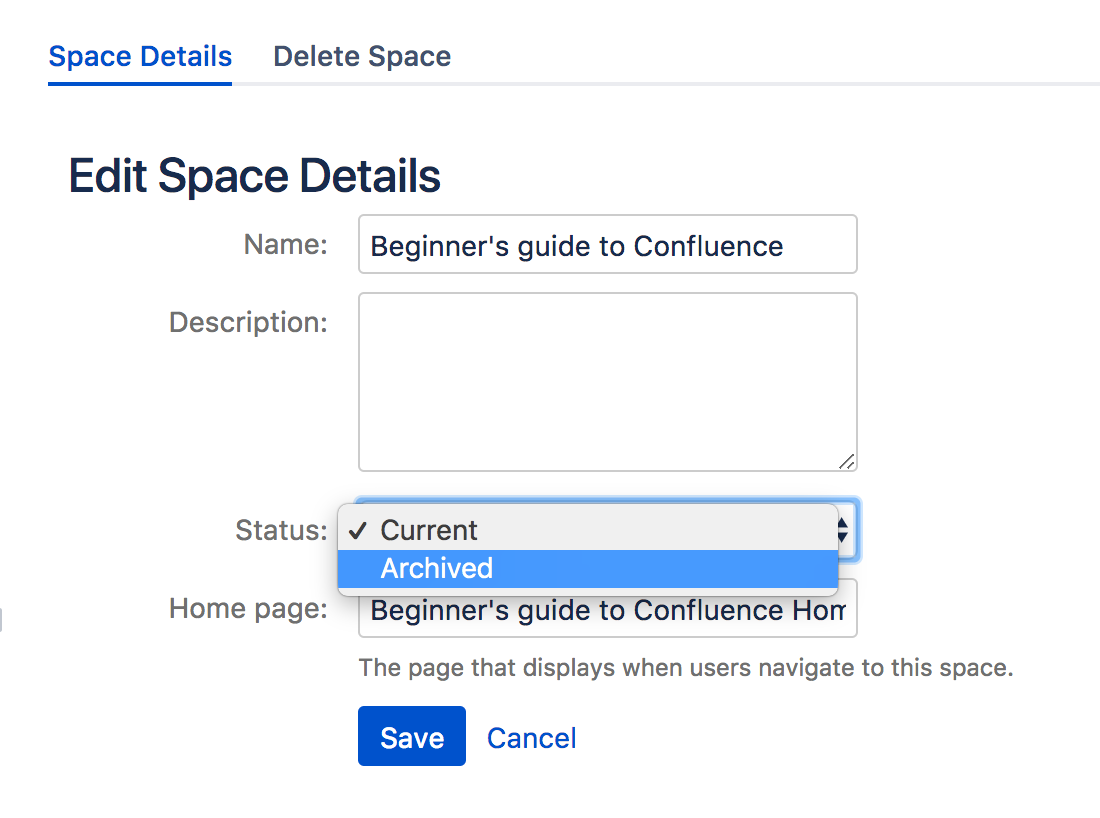Click the Cancel link
The width and height of the screenshot is (1100, 818).
point(531,738)
